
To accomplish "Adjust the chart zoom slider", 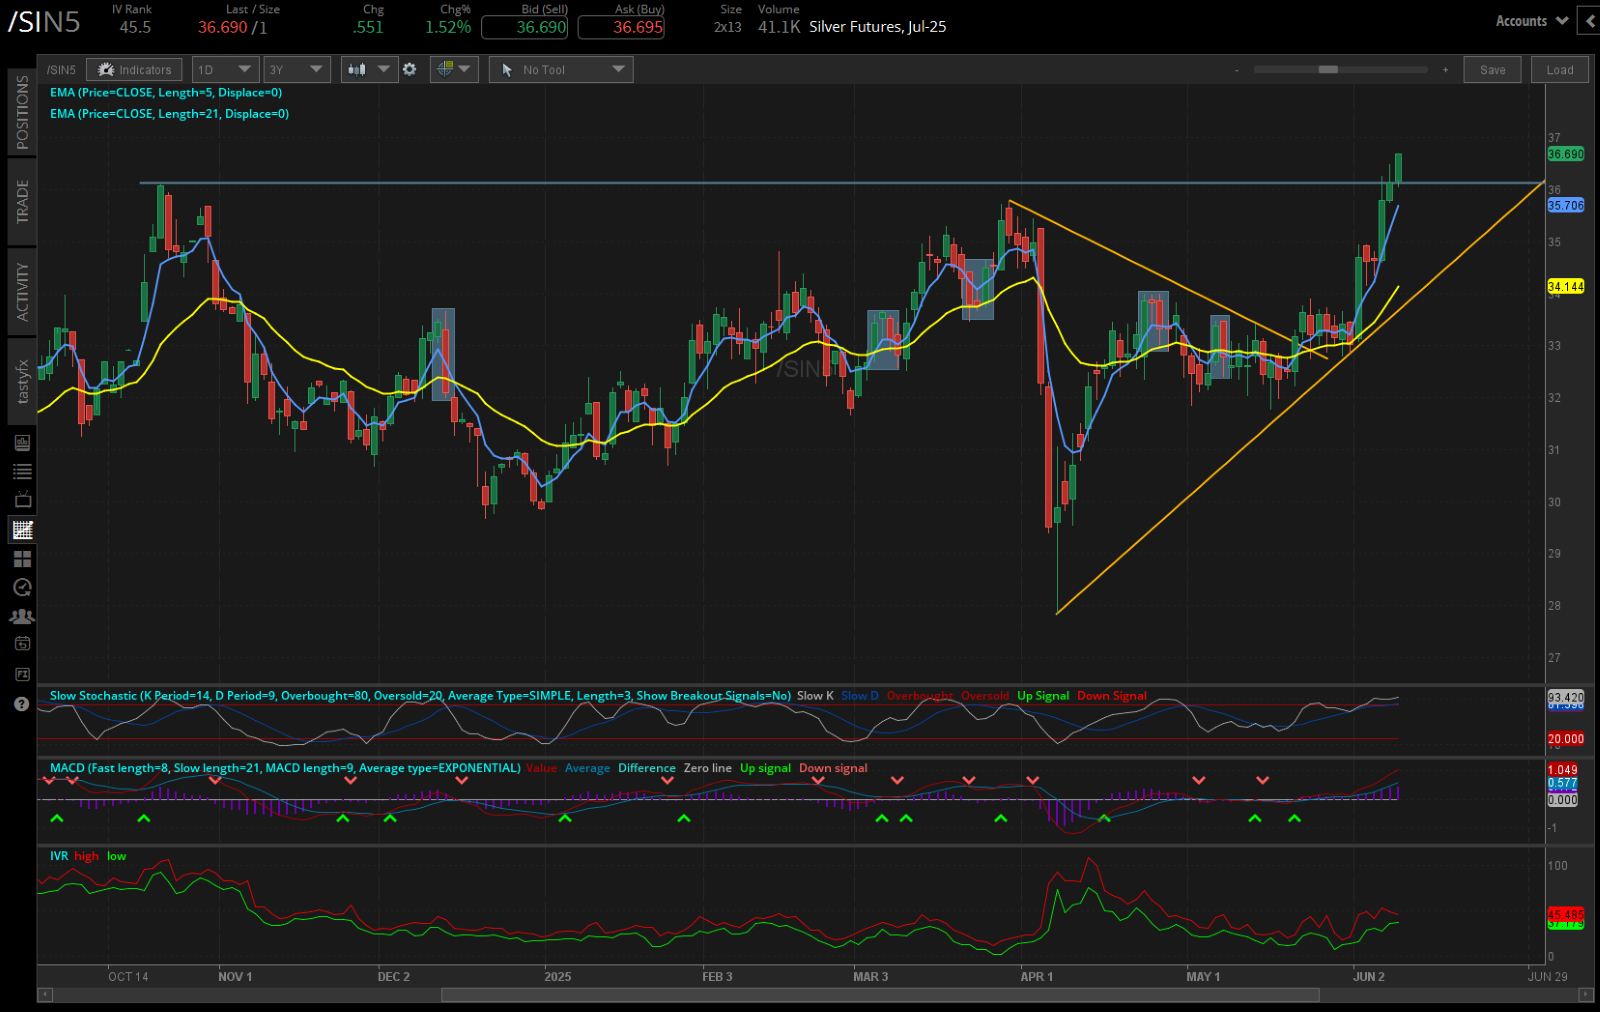I will point(1326,70).
